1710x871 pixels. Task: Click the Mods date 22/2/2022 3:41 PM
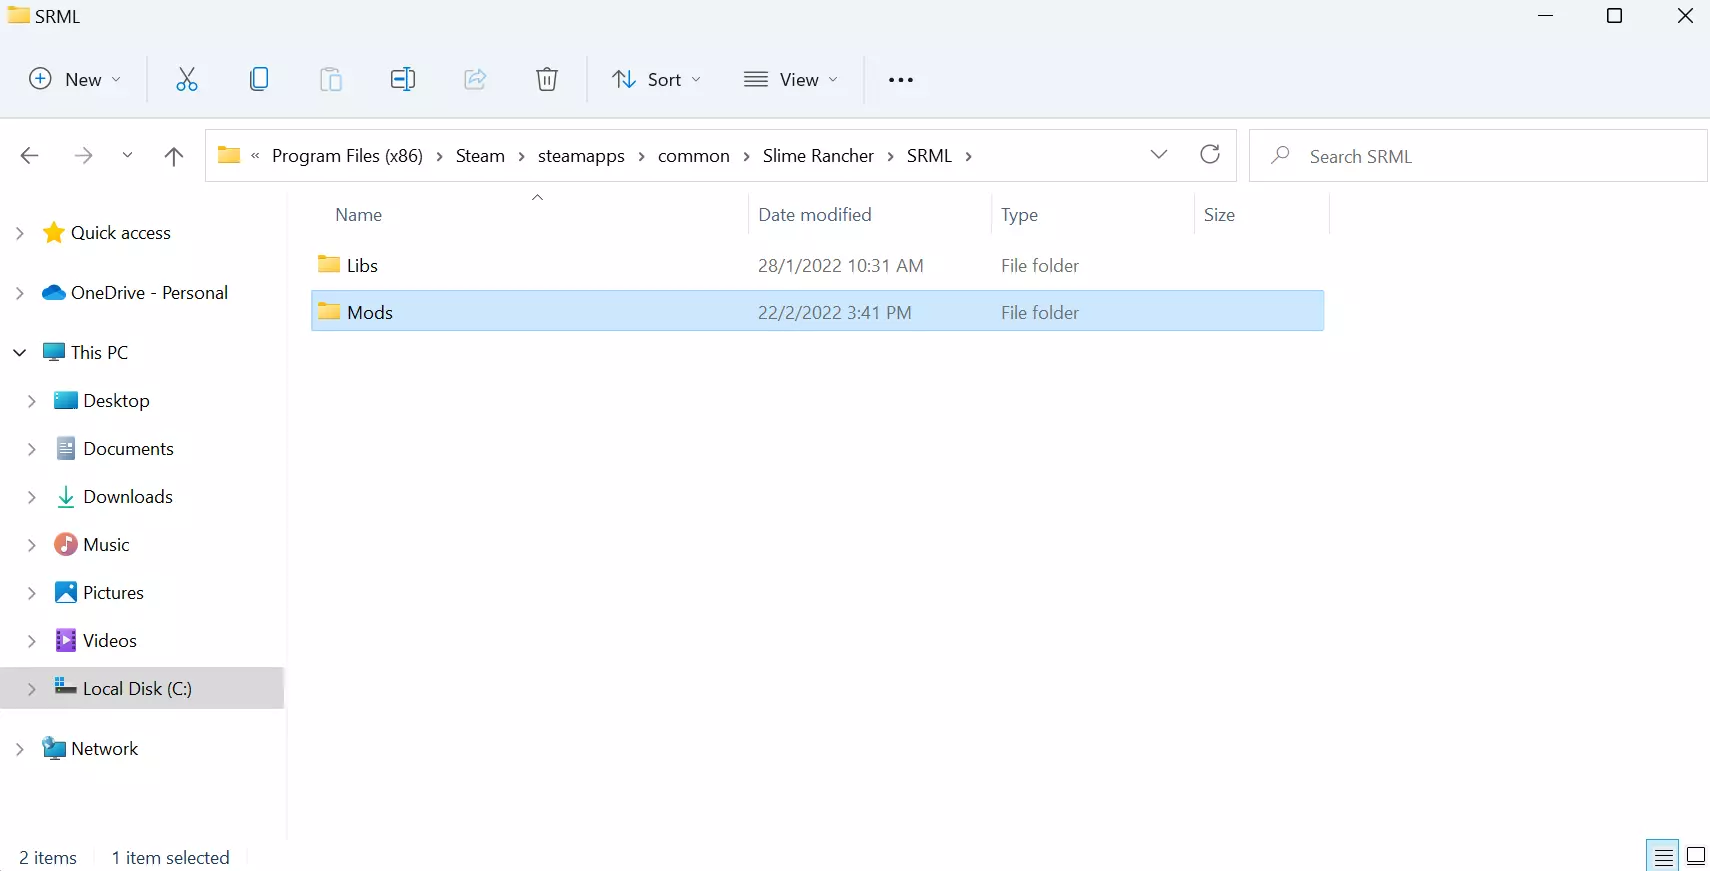(835, 312)
